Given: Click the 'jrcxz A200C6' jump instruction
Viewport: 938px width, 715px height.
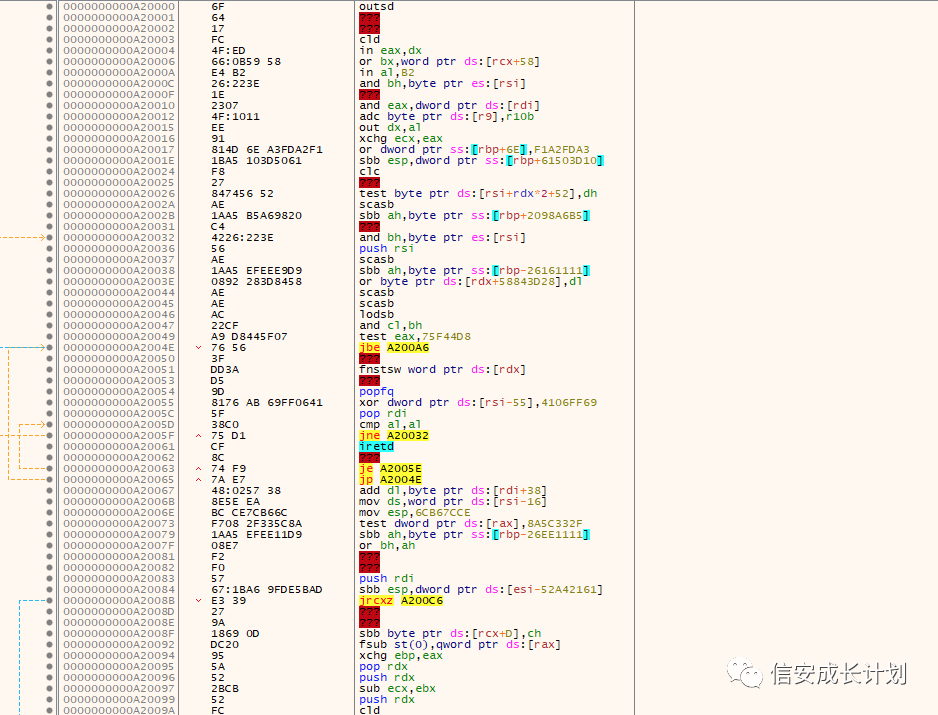Looking at the screenshot, I should click(401, 601).
